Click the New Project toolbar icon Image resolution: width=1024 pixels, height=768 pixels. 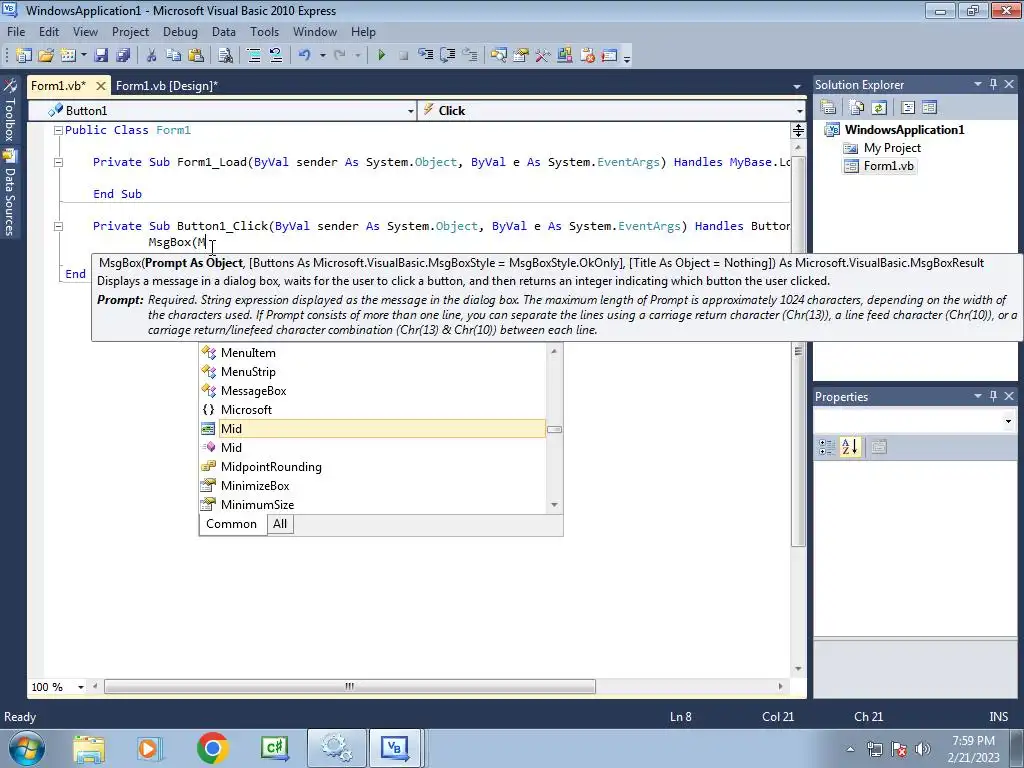(24, 56)
